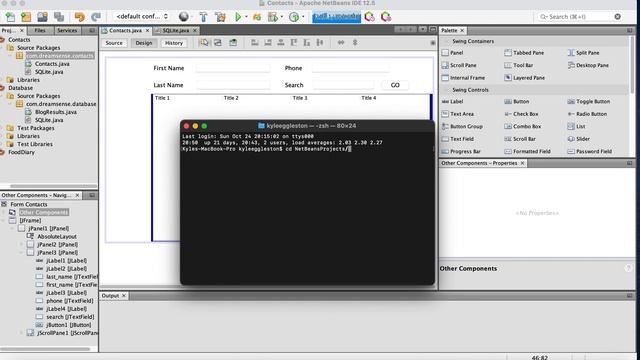Select Scroll Bar component in the Palette
The image size is (640, 360).
click(x=520, y=139)
